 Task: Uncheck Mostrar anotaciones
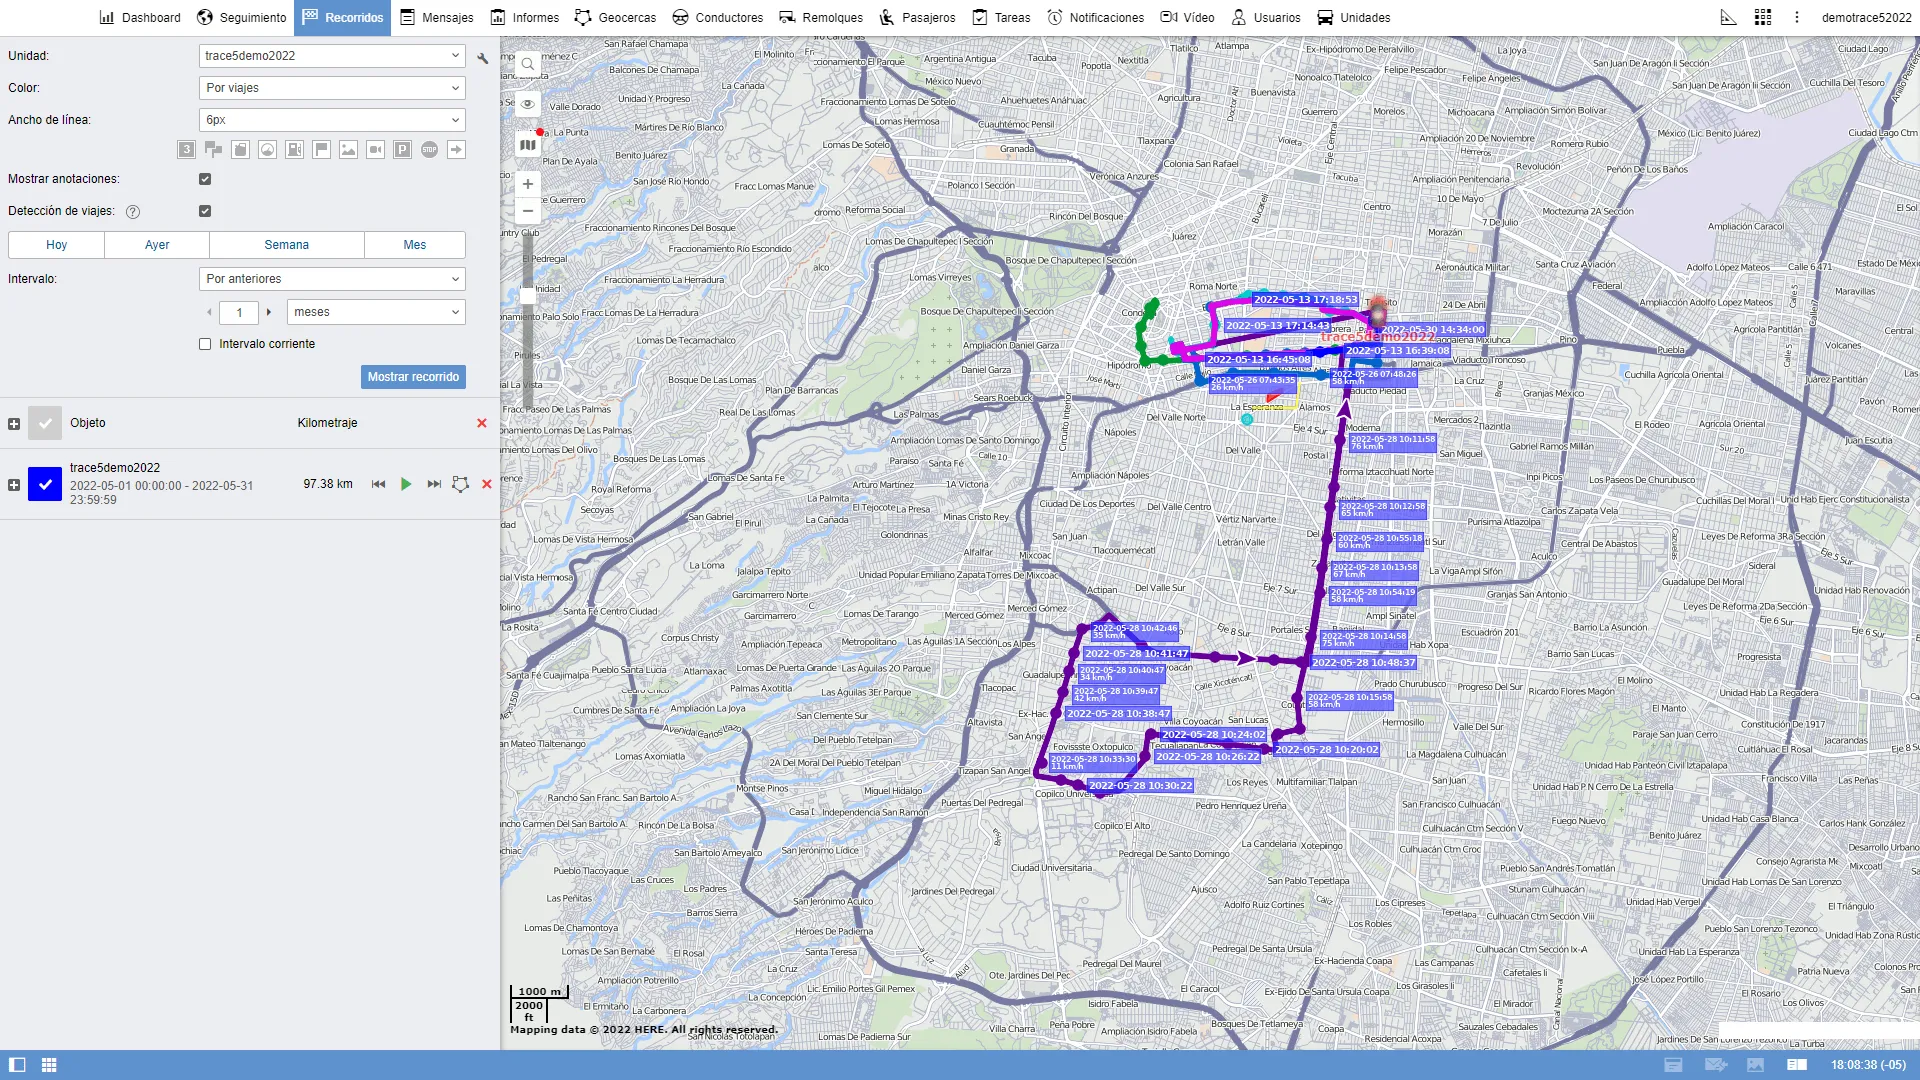pyautogui.click(x=205, y=179)
